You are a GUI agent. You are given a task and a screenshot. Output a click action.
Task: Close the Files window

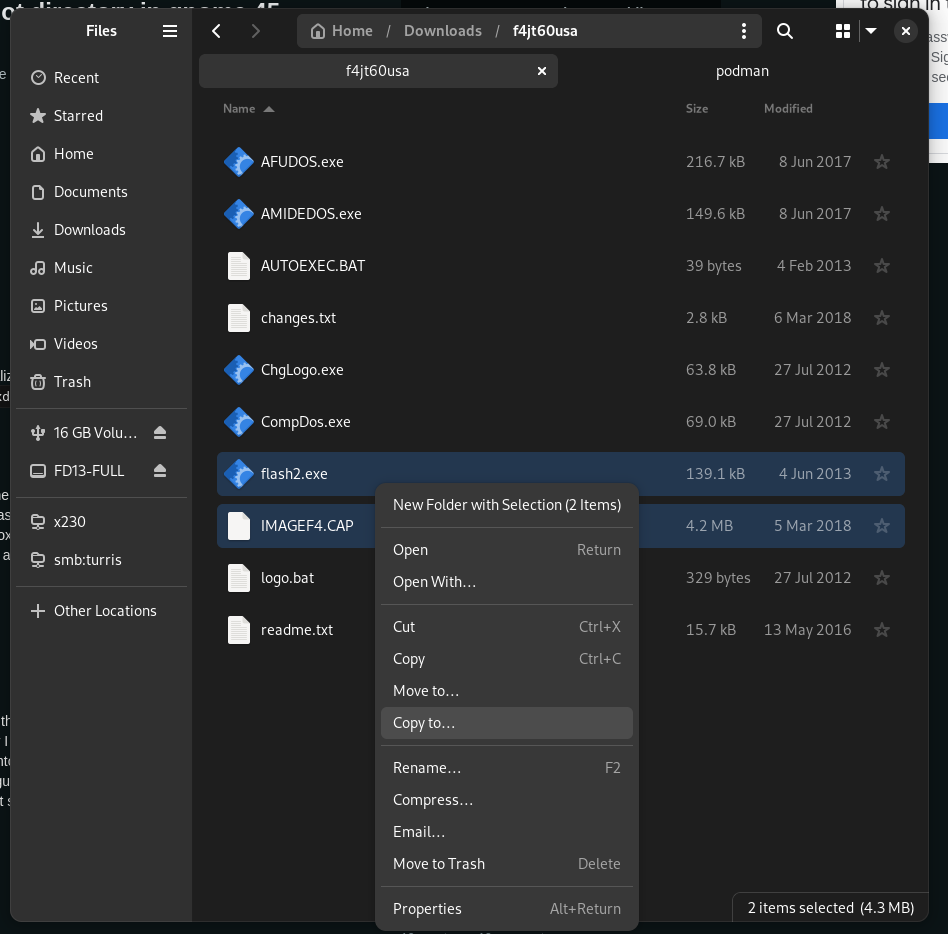pos(905,31)
